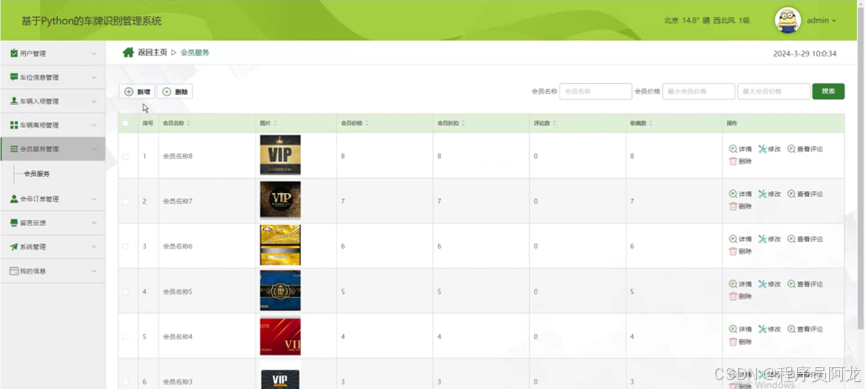Click the 详情 icon in 会员名称5 row
Image resolution: width=865 pixels, height=389 pixels.
pyautogui.click(x=733, y=284)
